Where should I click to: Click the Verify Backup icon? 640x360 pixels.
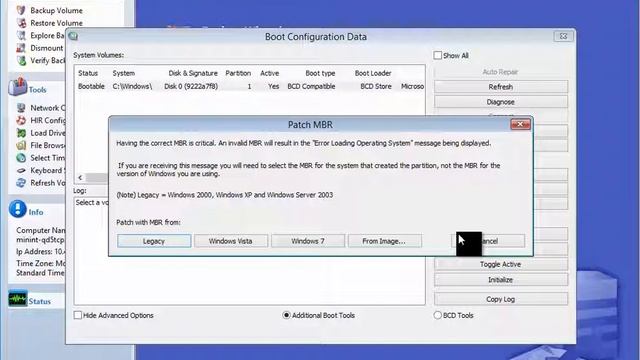(x=21, y=60)
